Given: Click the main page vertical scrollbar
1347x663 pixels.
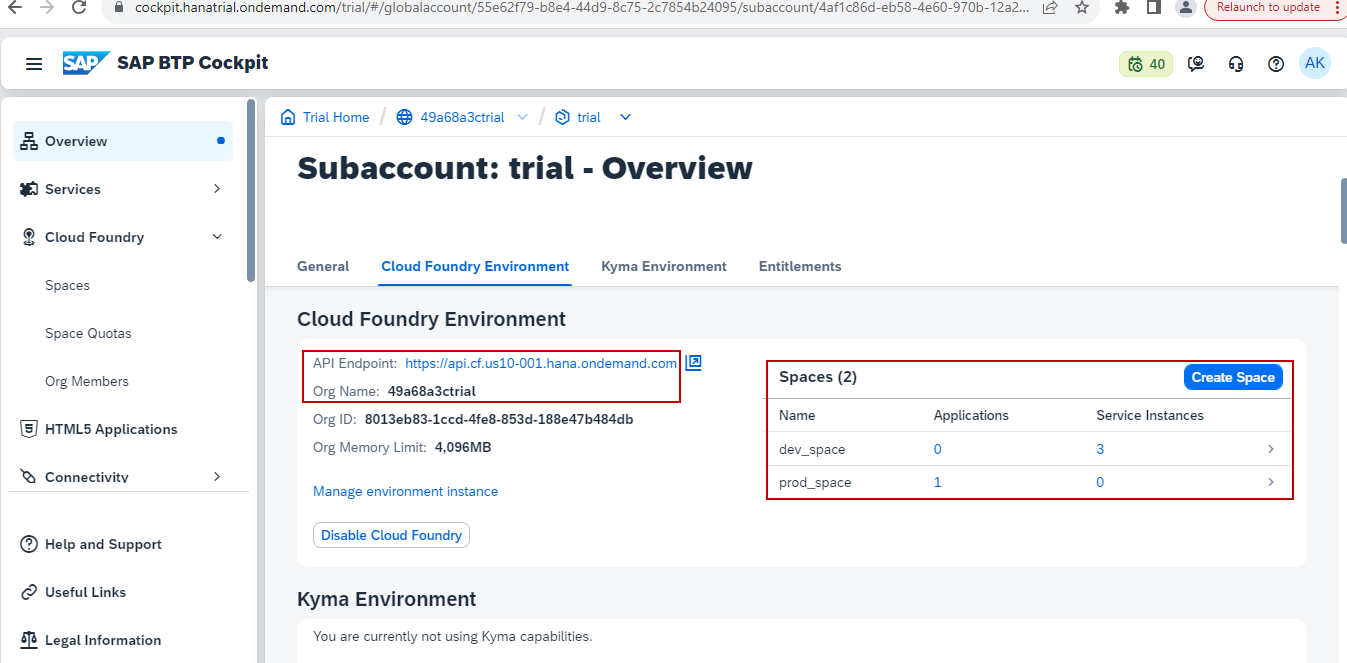Looking at the screenshot, I should [x=1343, y=210].
